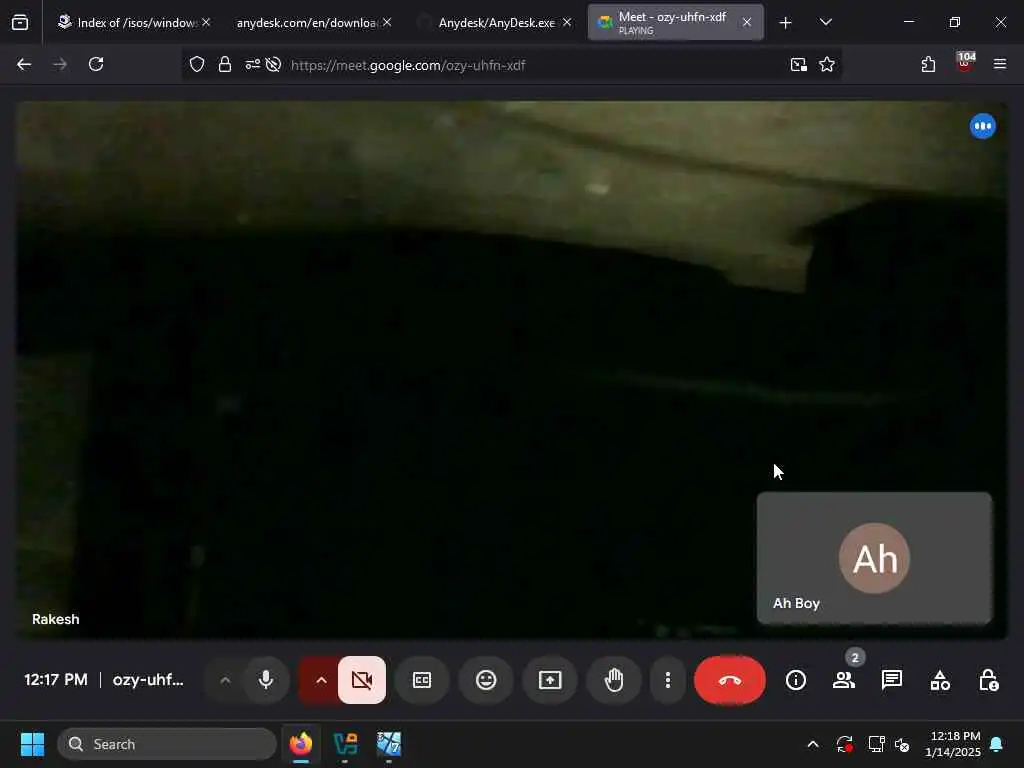Show participants list people icon
1024x768 pixels.
pyautogui.click(x=844, y=680)
